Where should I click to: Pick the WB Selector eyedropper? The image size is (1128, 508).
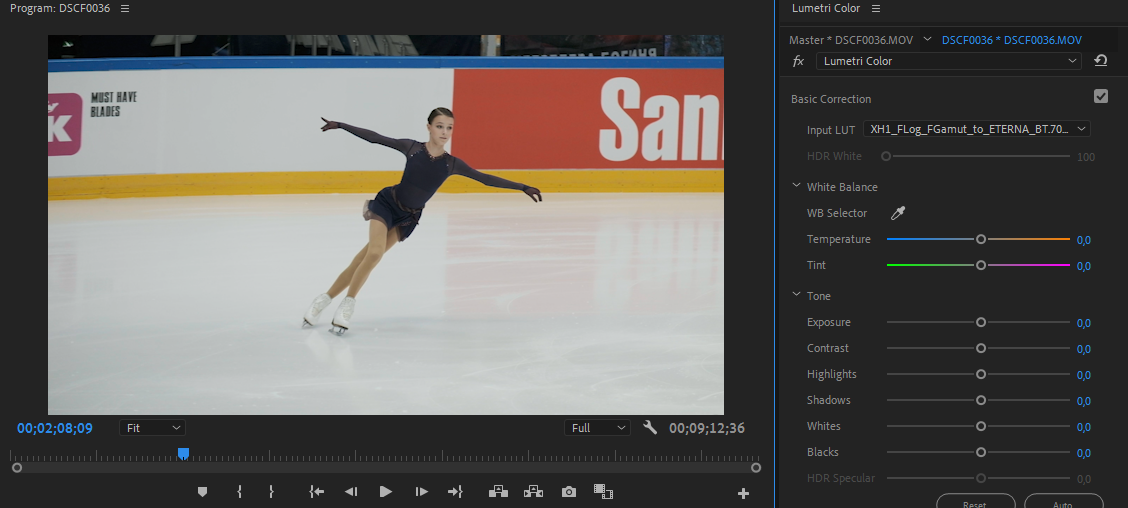point(898,213)
